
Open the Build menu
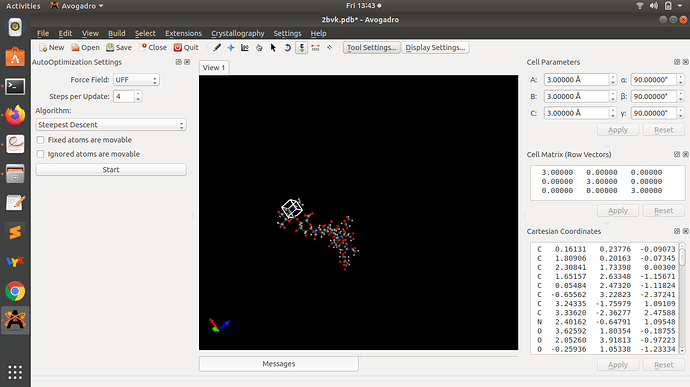117,33
